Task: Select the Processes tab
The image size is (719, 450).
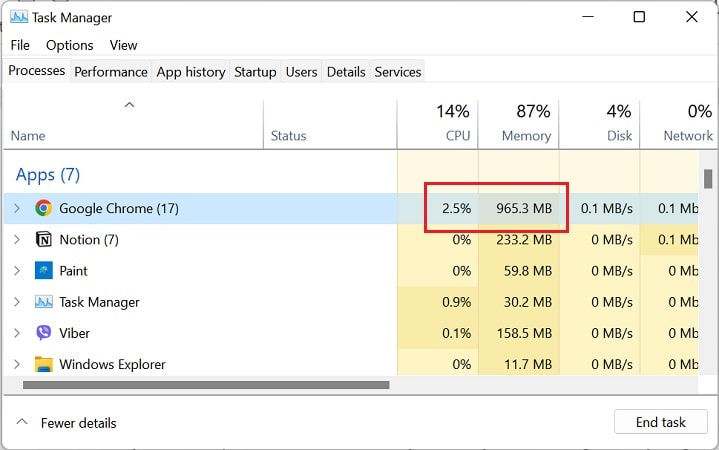Action: pyautogui.click(x=37, y=71)
